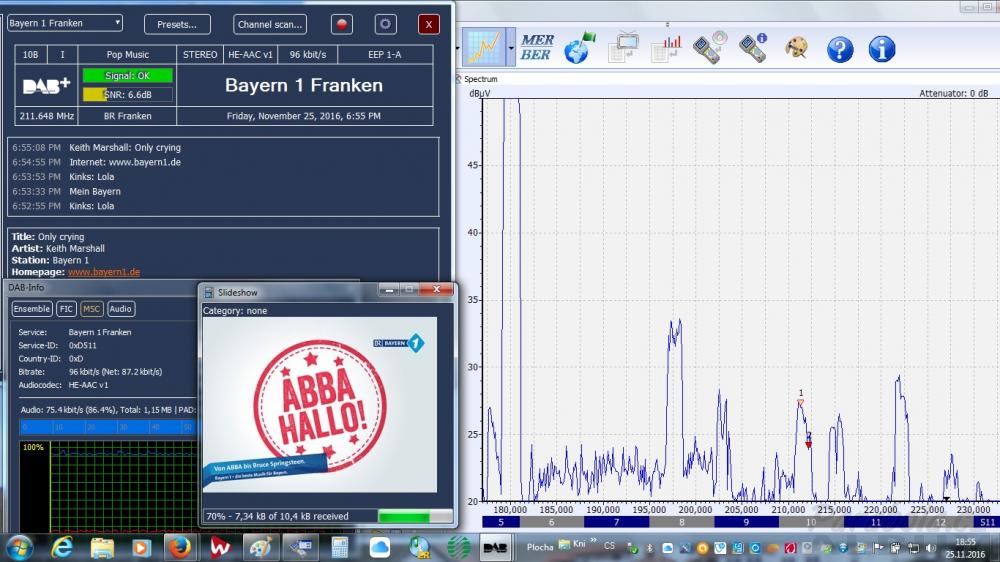
Task: Click the TV channel table icon
Action: 623,48
